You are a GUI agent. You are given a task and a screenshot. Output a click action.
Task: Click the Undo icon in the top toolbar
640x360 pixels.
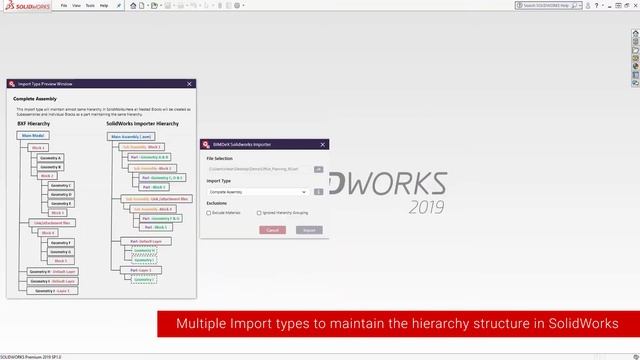193,6
